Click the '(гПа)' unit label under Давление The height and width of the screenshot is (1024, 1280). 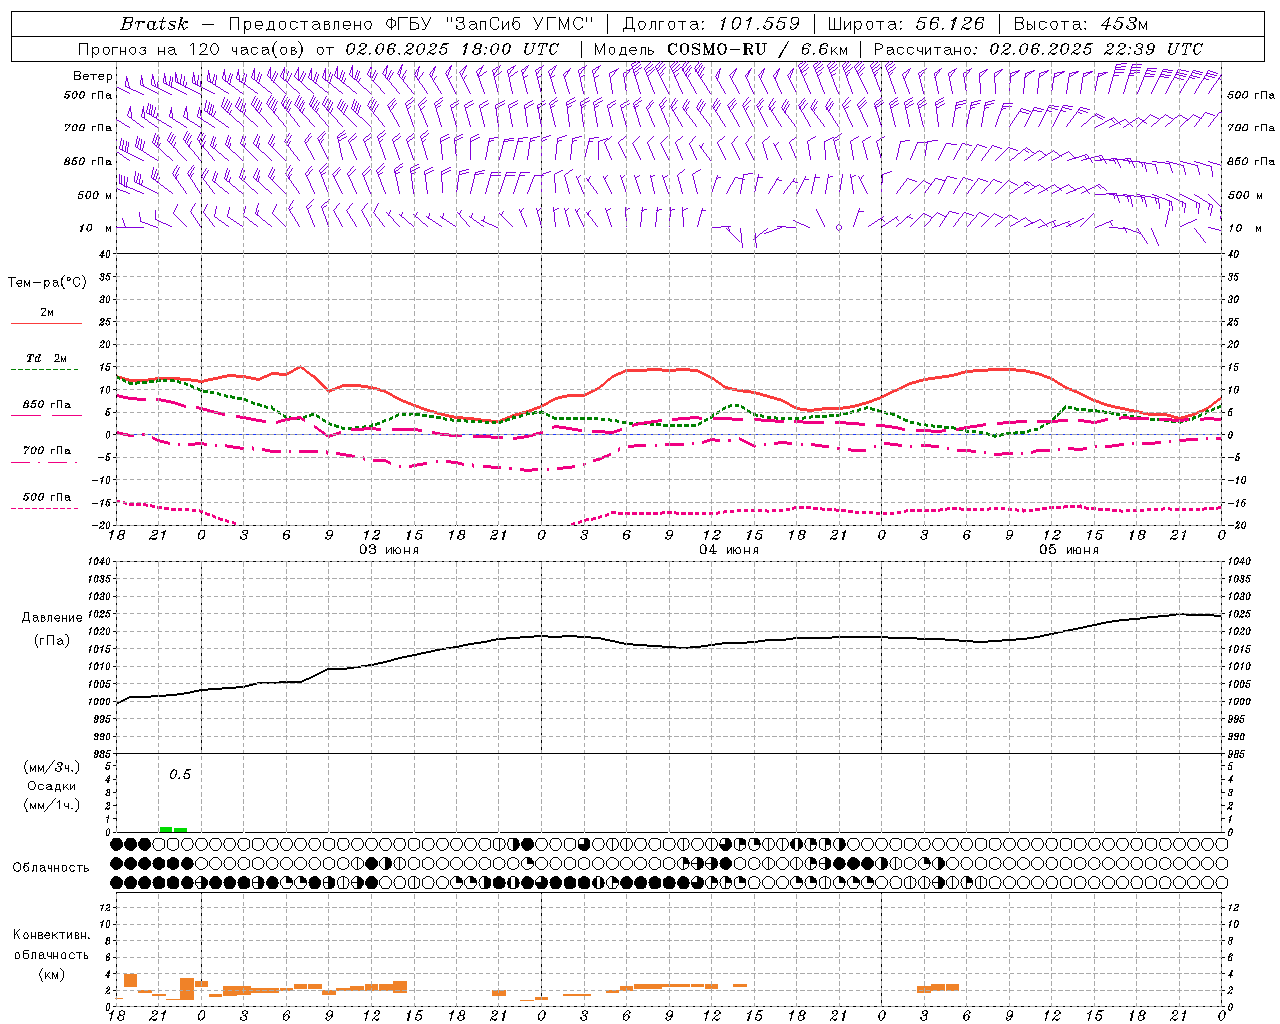tap(51, 640)
